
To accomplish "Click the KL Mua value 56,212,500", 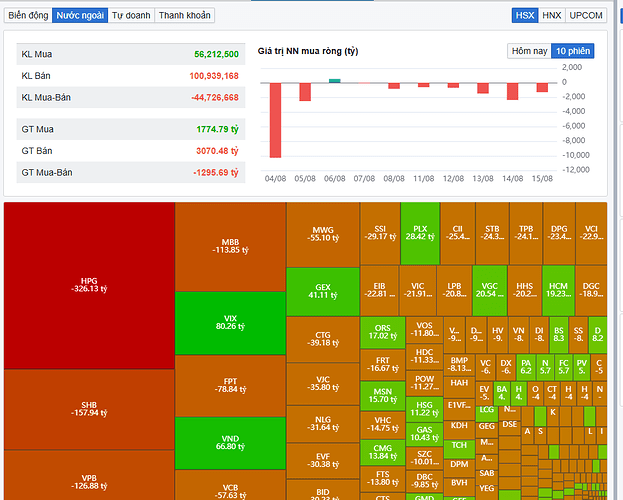I will point(216,54).
